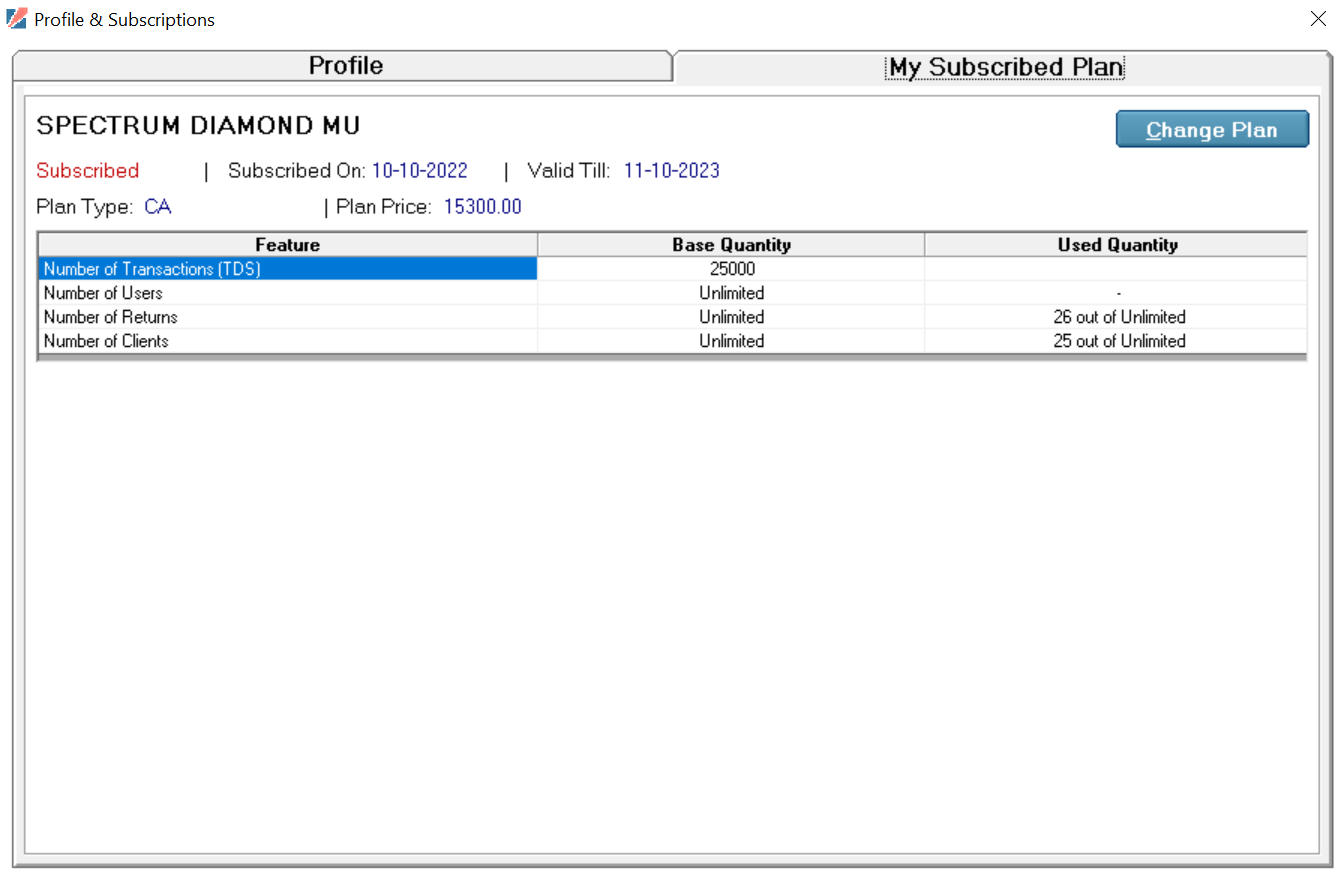The height and width of the screenshot is (870, 1338).
Task: Click the Profile & Subscriptions window title
Action: click(124, 20)
